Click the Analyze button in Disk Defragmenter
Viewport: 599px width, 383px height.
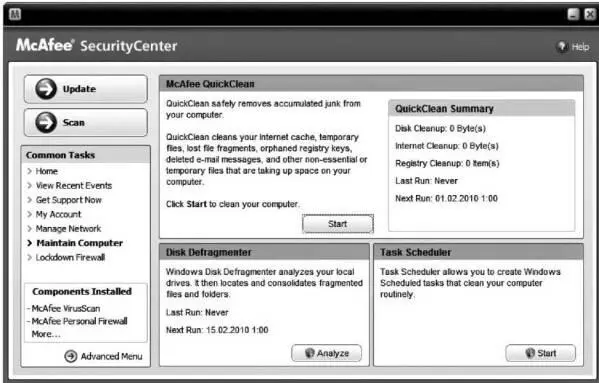coord(327,353)
